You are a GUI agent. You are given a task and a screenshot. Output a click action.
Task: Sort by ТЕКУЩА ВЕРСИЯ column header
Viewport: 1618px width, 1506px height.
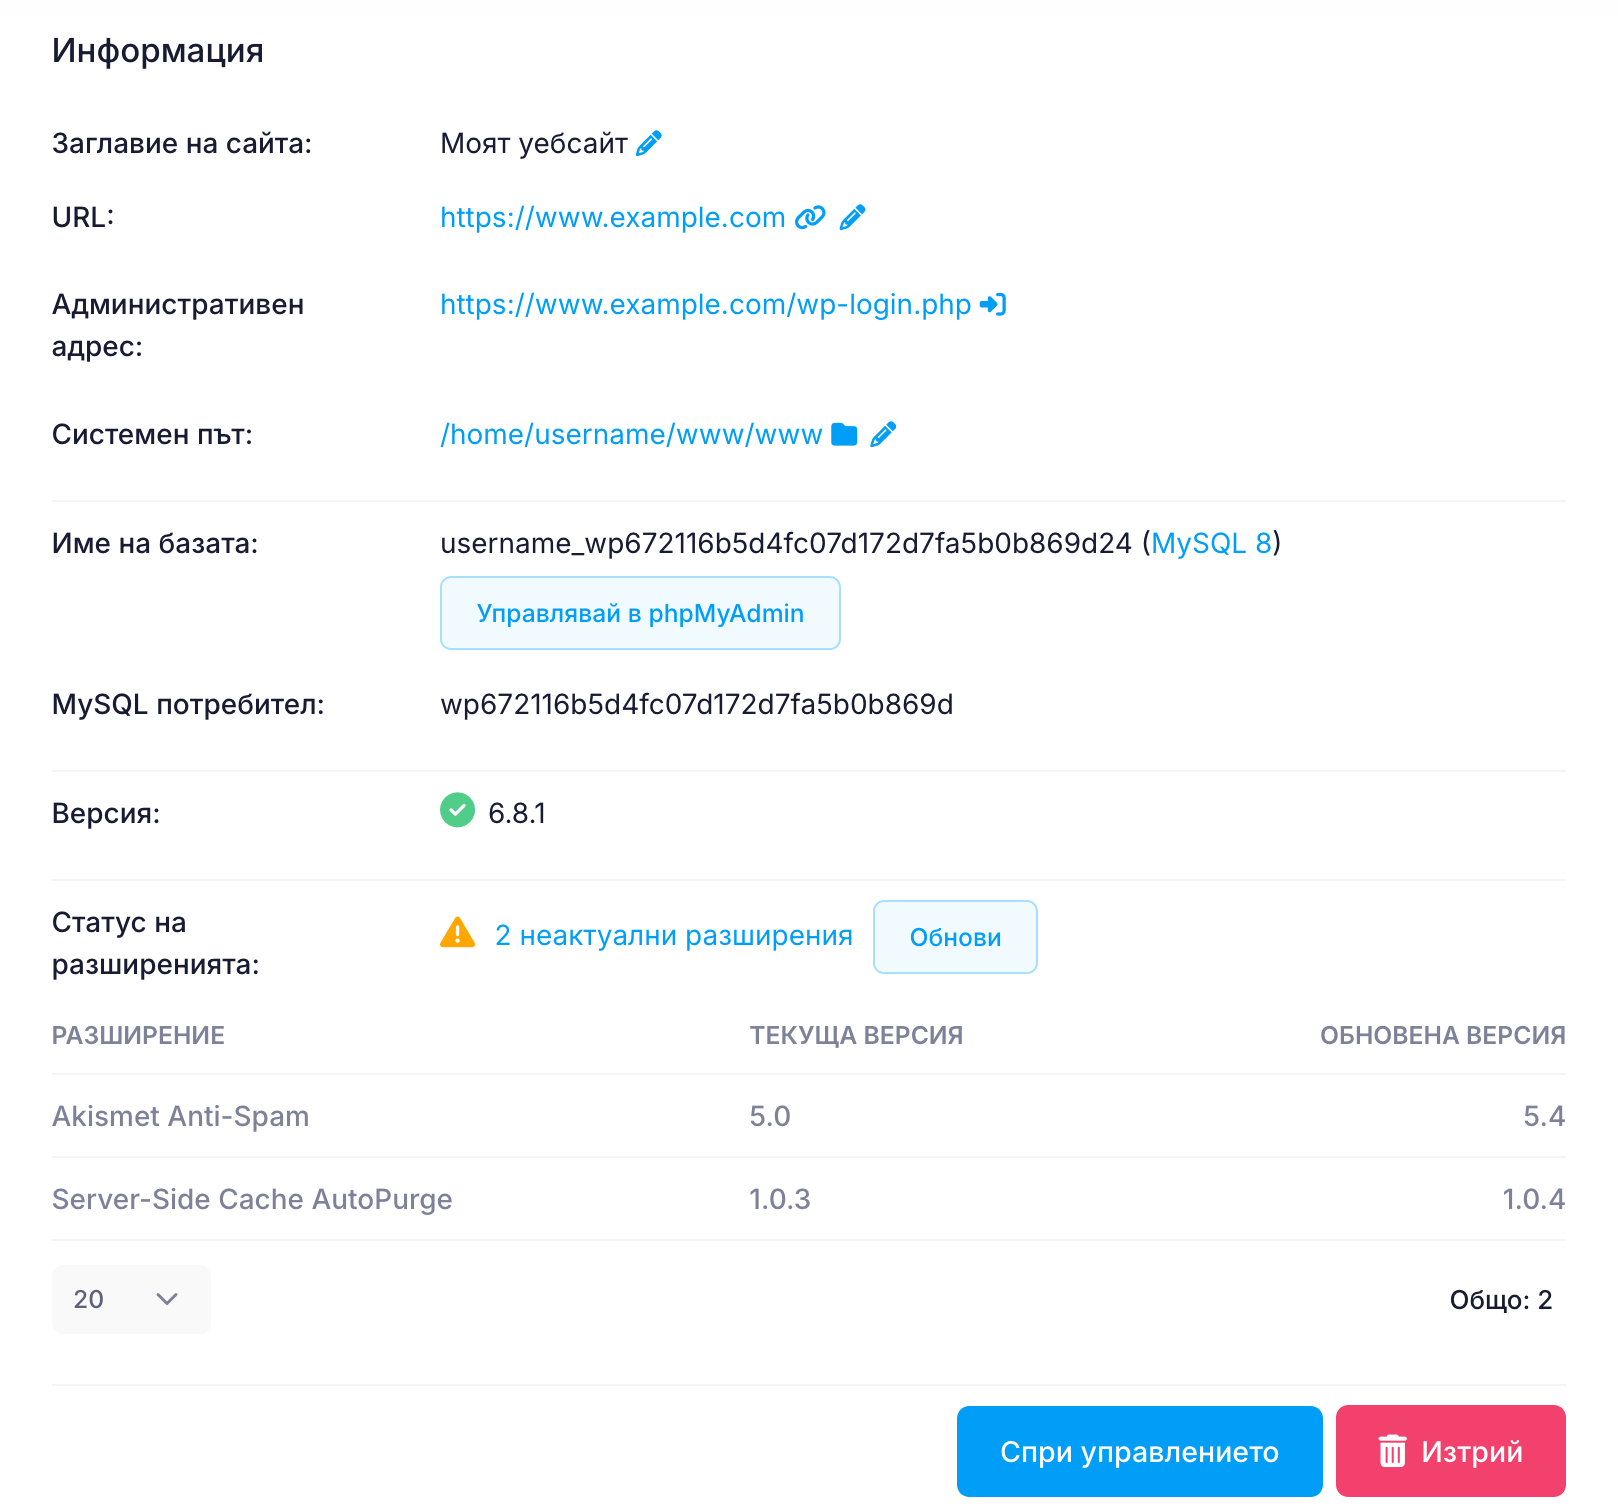click(856, 1035)
